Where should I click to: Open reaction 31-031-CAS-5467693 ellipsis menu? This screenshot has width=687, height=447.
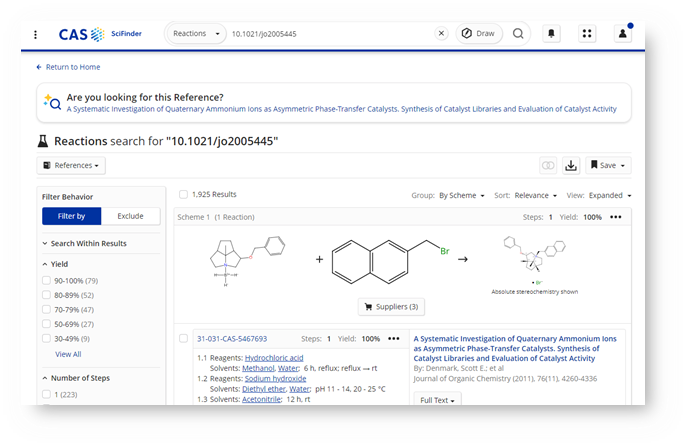point(393,339)
